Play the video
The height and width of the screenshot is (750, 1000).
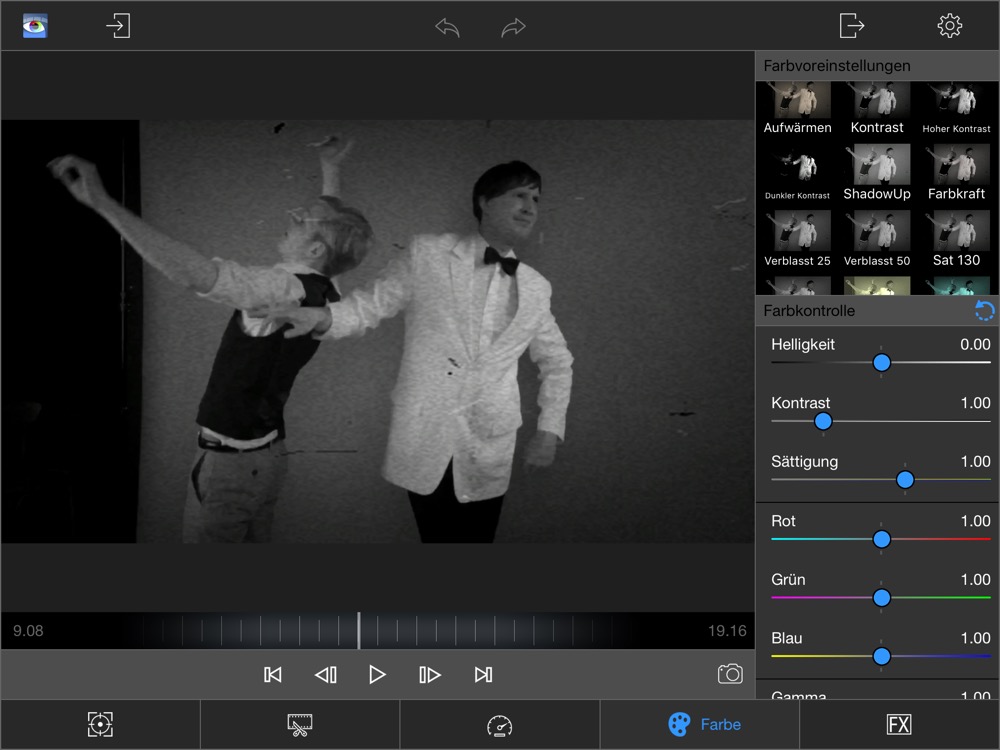tap(377, 675)
